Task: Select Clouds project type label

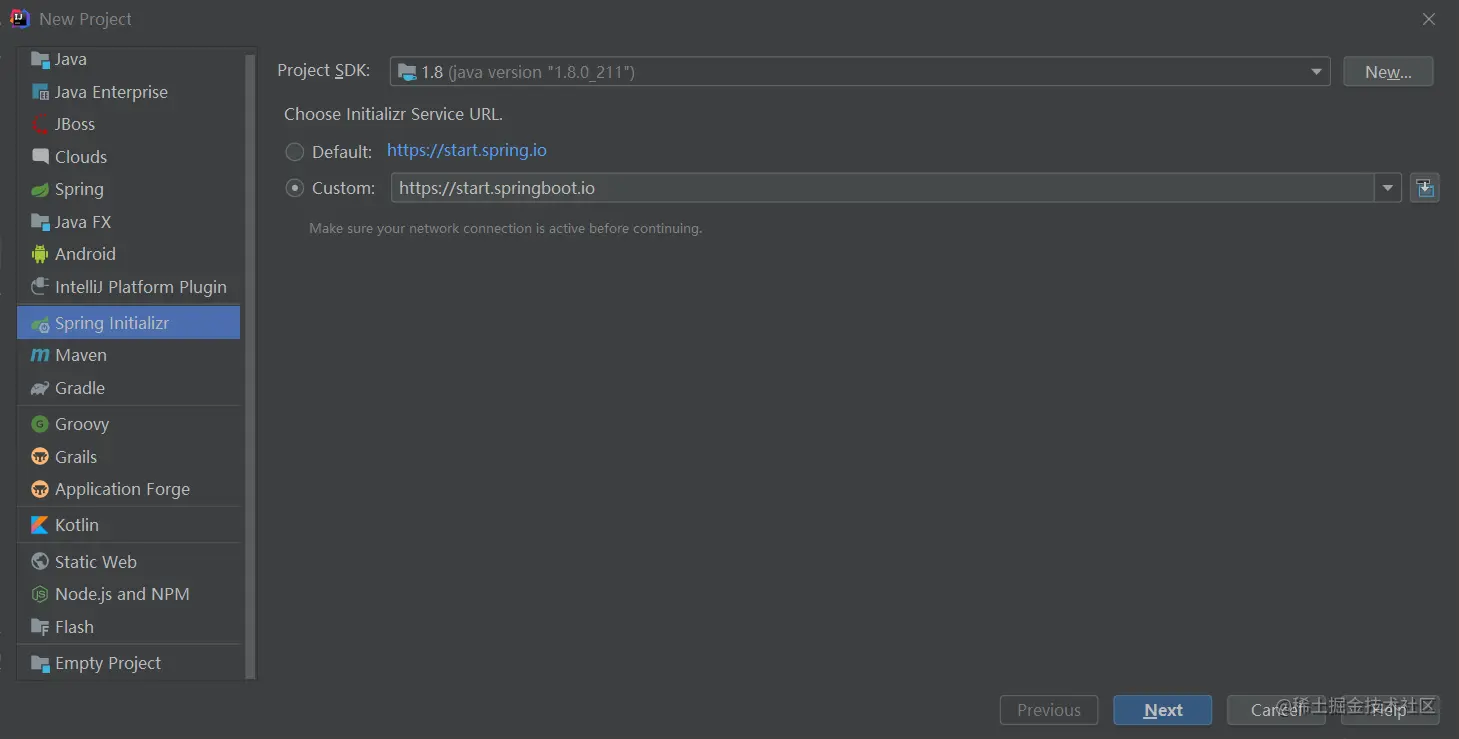Action: click(x=81, y=157)
